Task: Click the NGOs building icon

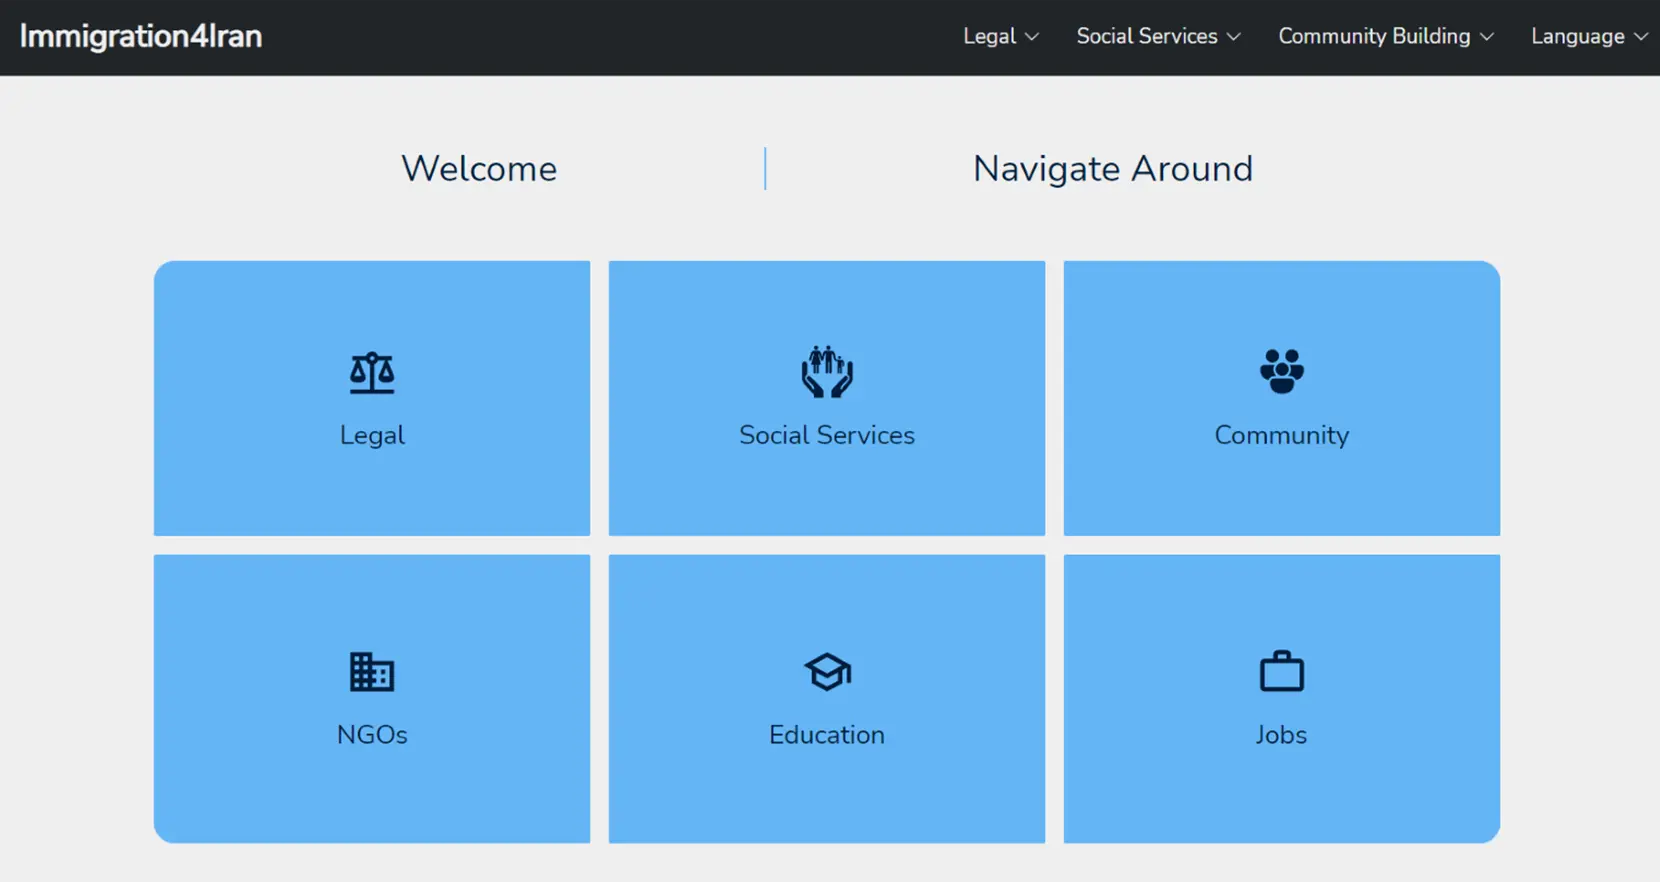Action: 372,672
